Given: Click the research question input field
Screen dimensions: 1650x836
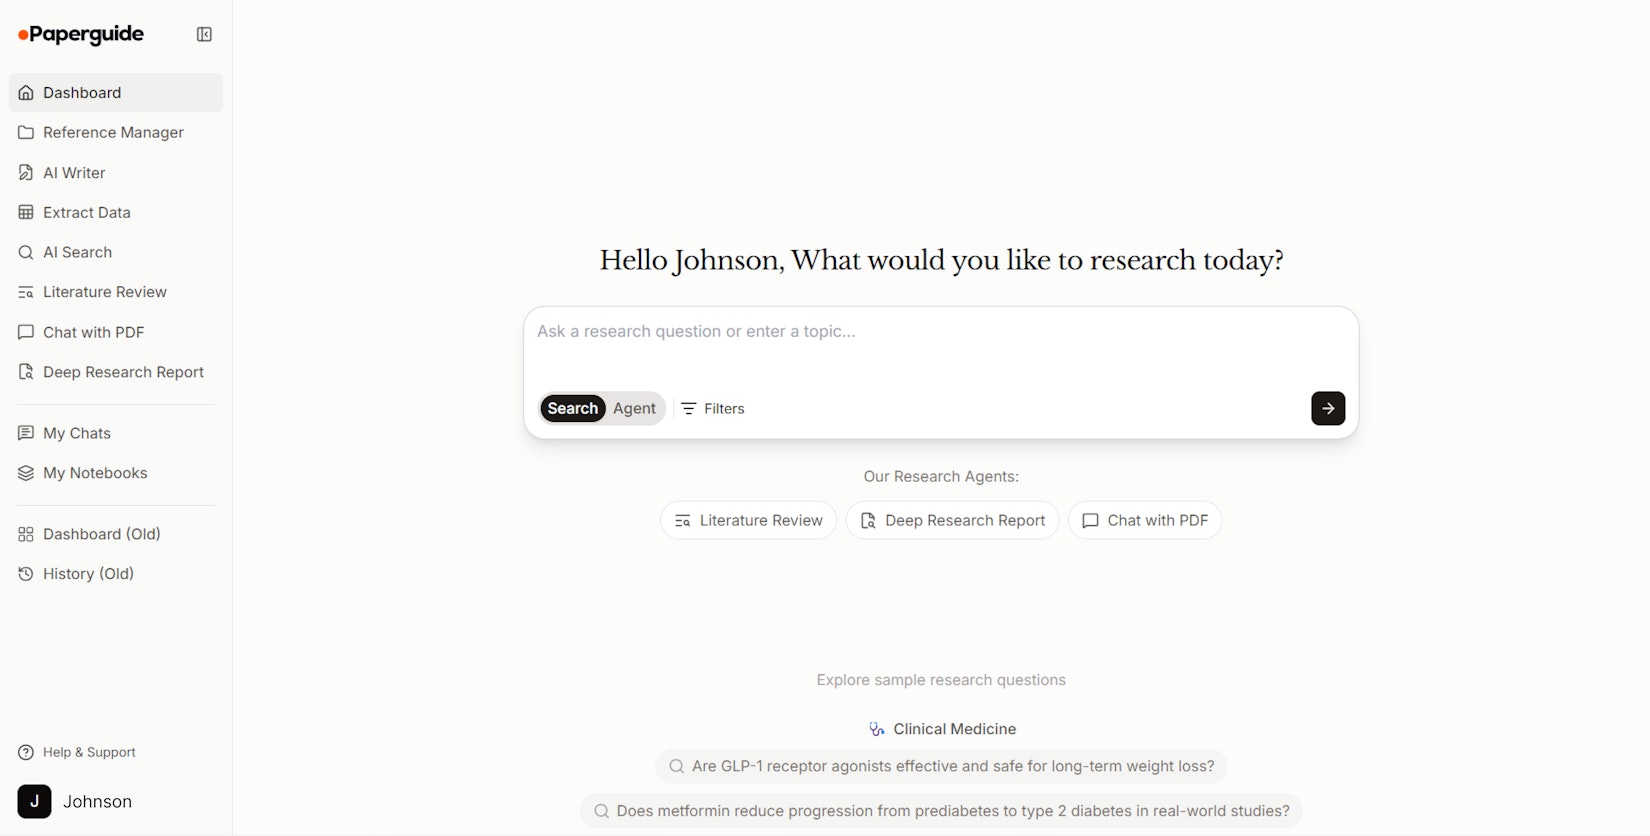Looking at the screenshot, I should (x=940, y=345).
